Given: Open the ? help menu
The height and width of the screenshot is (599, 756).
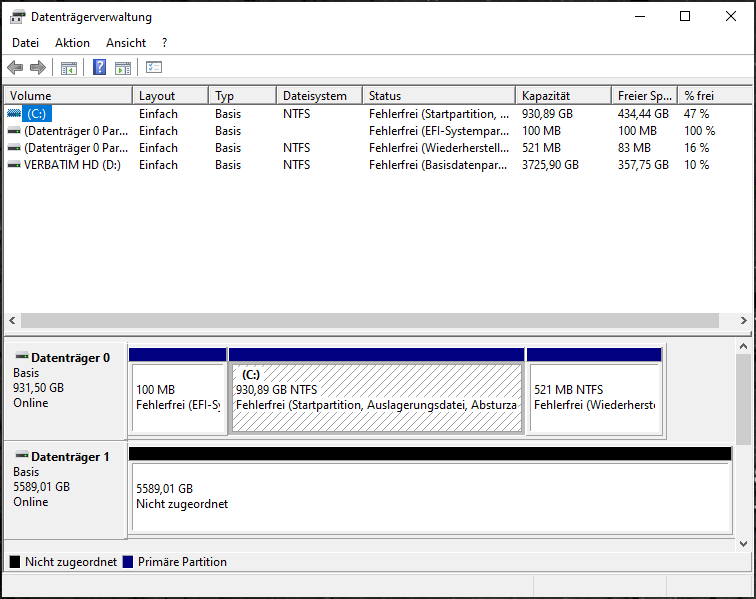Looking at the screenshot, I should 164,43.
